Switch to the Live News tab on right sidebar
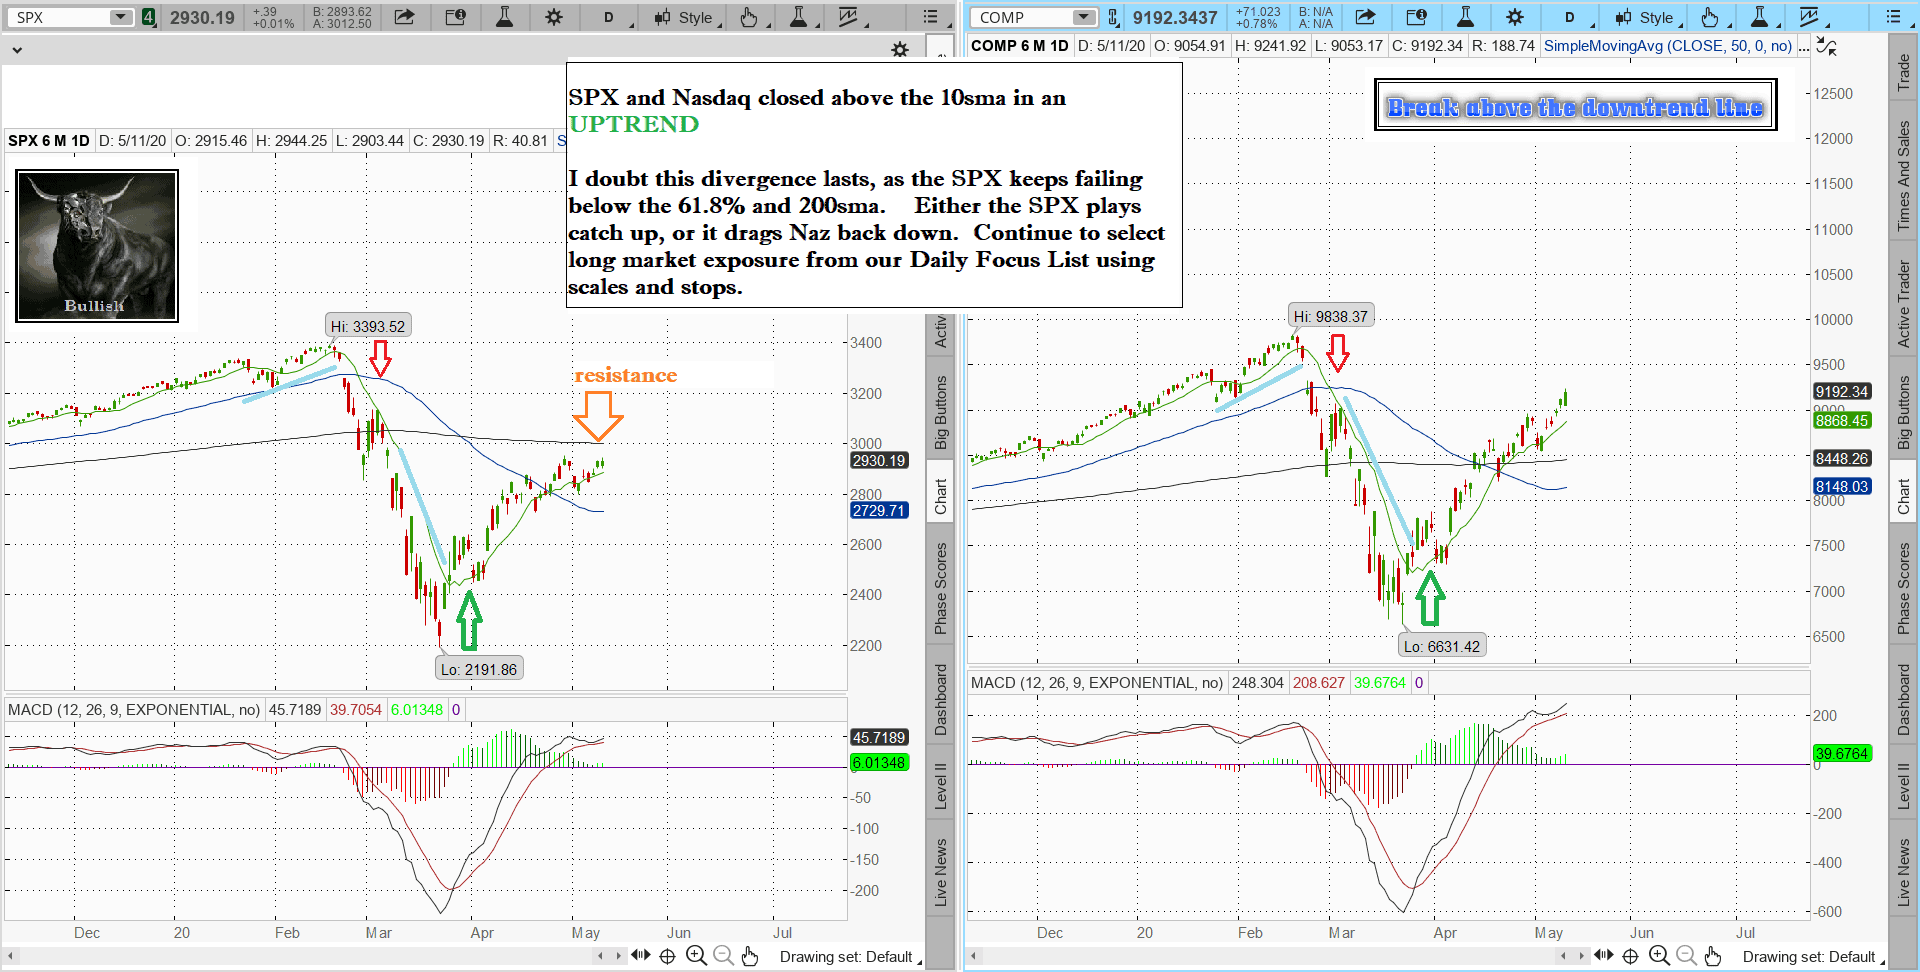This screenshot has height=972, width=1920. click(1904, 872)
